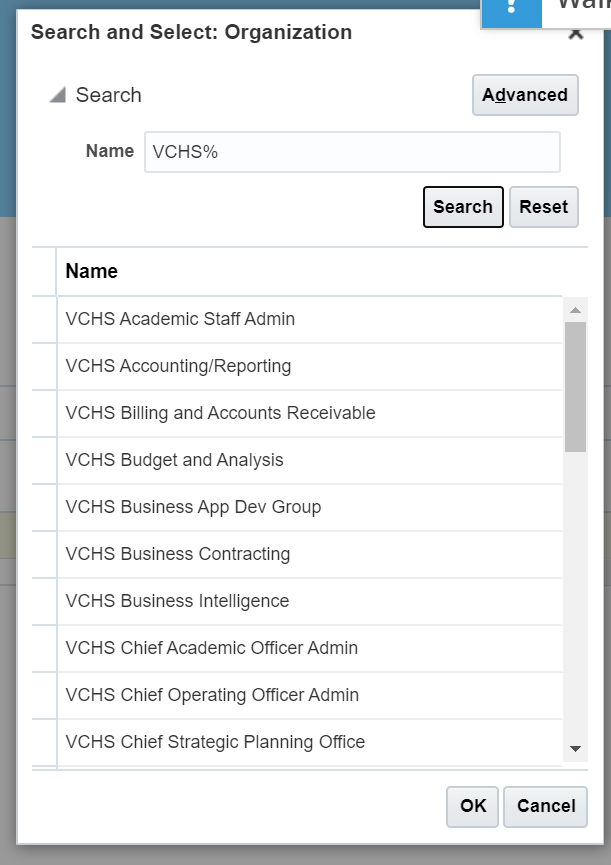This screenshot has width=611, height=865.
Task: Select VCHS Budget and Analysis row
Action: coord(174,460)
